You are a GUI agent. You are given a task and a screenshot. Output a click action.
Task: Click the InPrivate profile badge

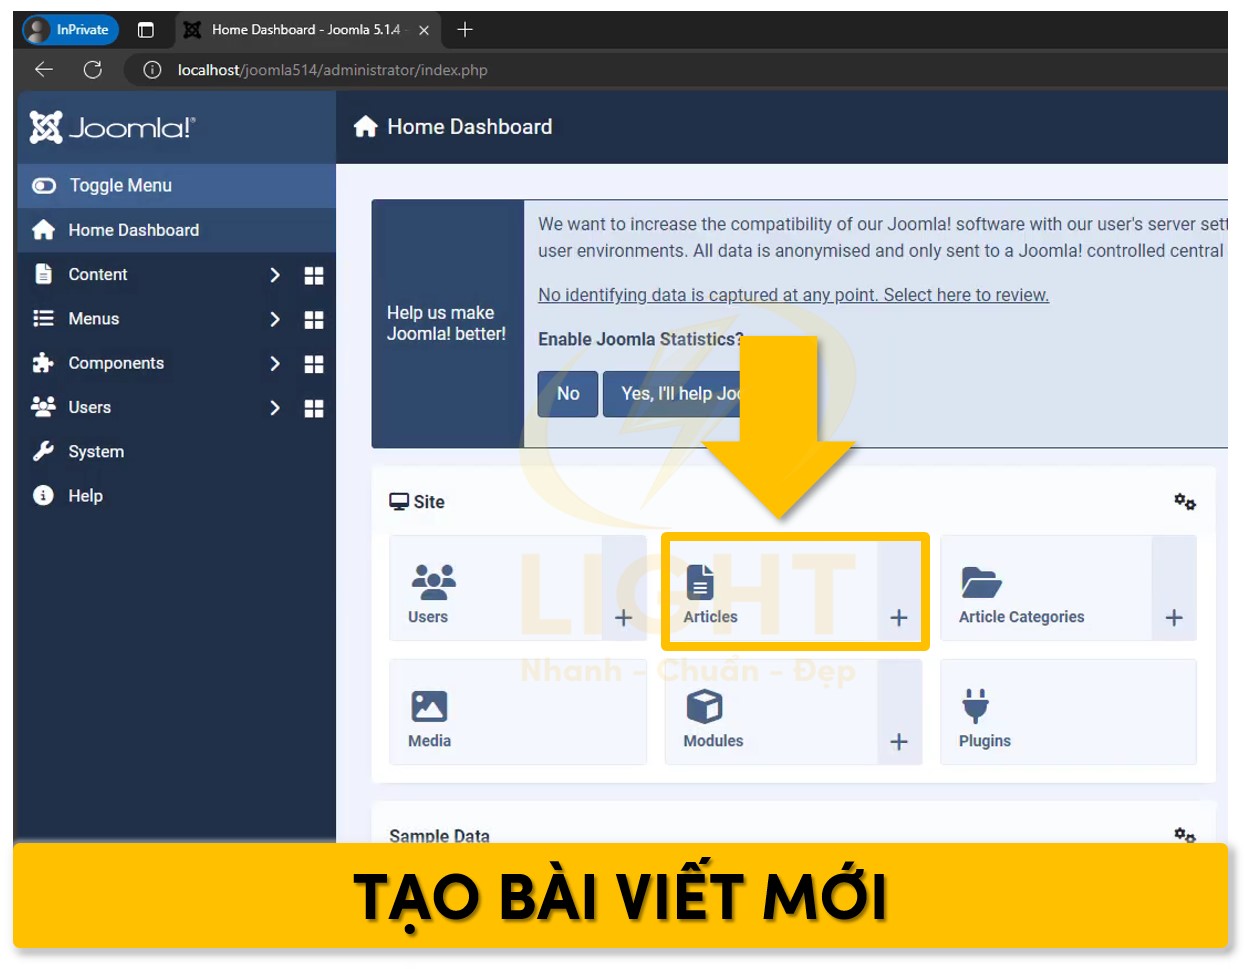(x=70, y=30)
